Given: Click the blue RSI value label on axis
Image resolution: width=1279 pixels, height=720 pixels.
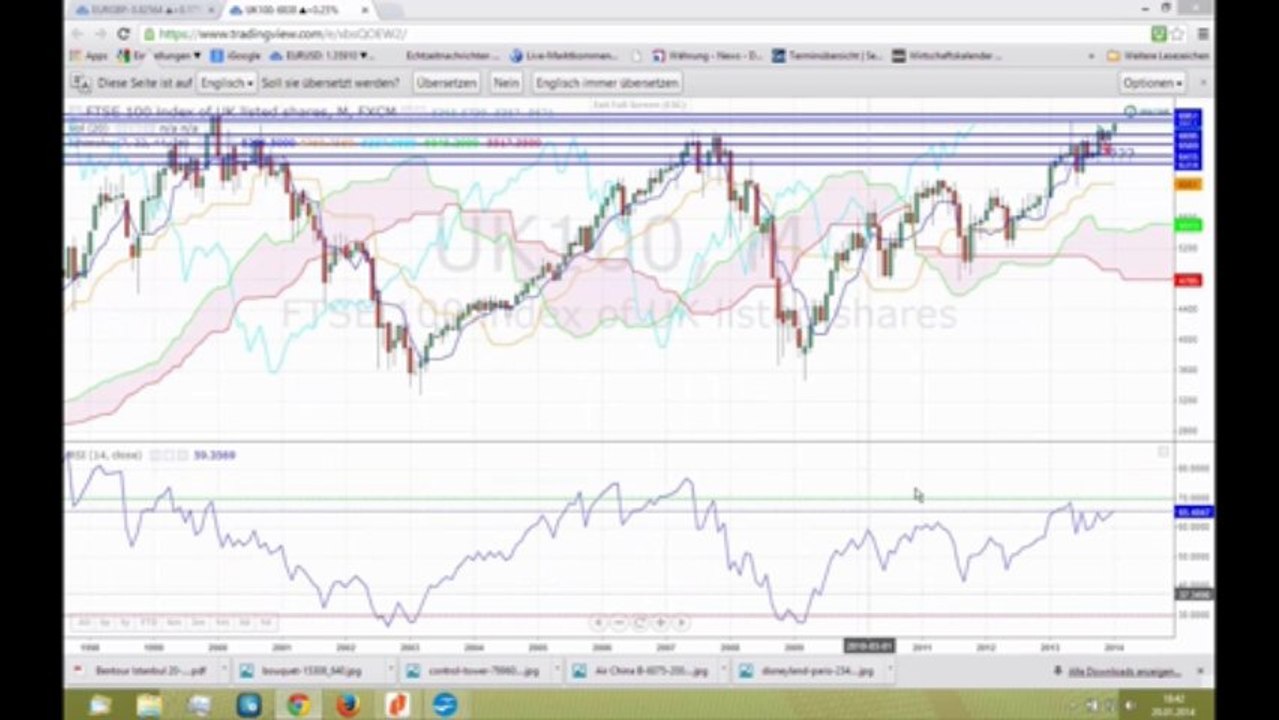Looking at the screenshot, I should coord(1195,512).
